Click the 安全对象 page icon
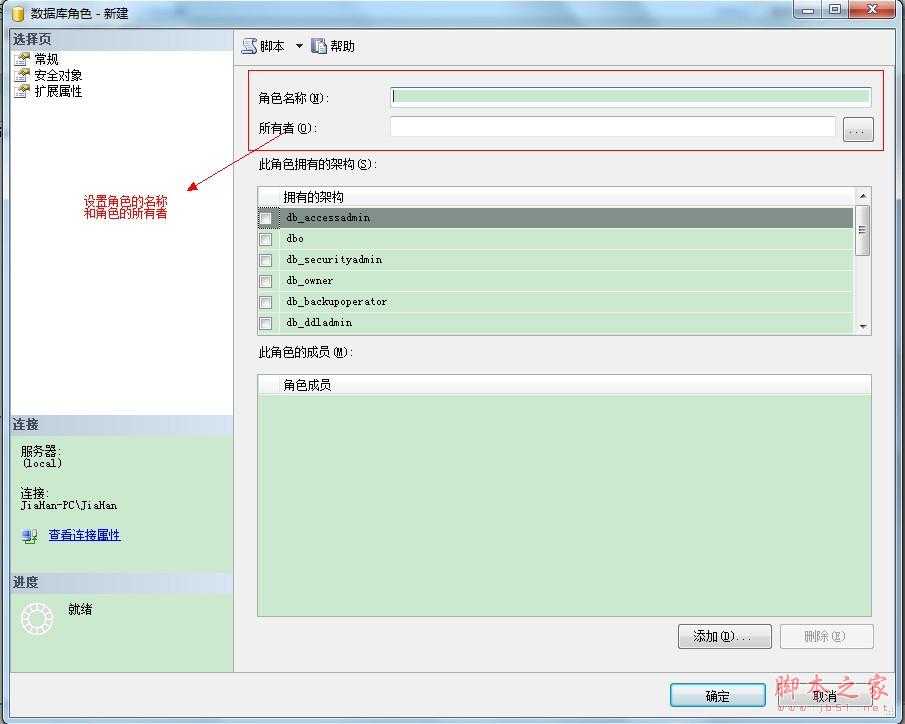 click(x=22, y=75)
